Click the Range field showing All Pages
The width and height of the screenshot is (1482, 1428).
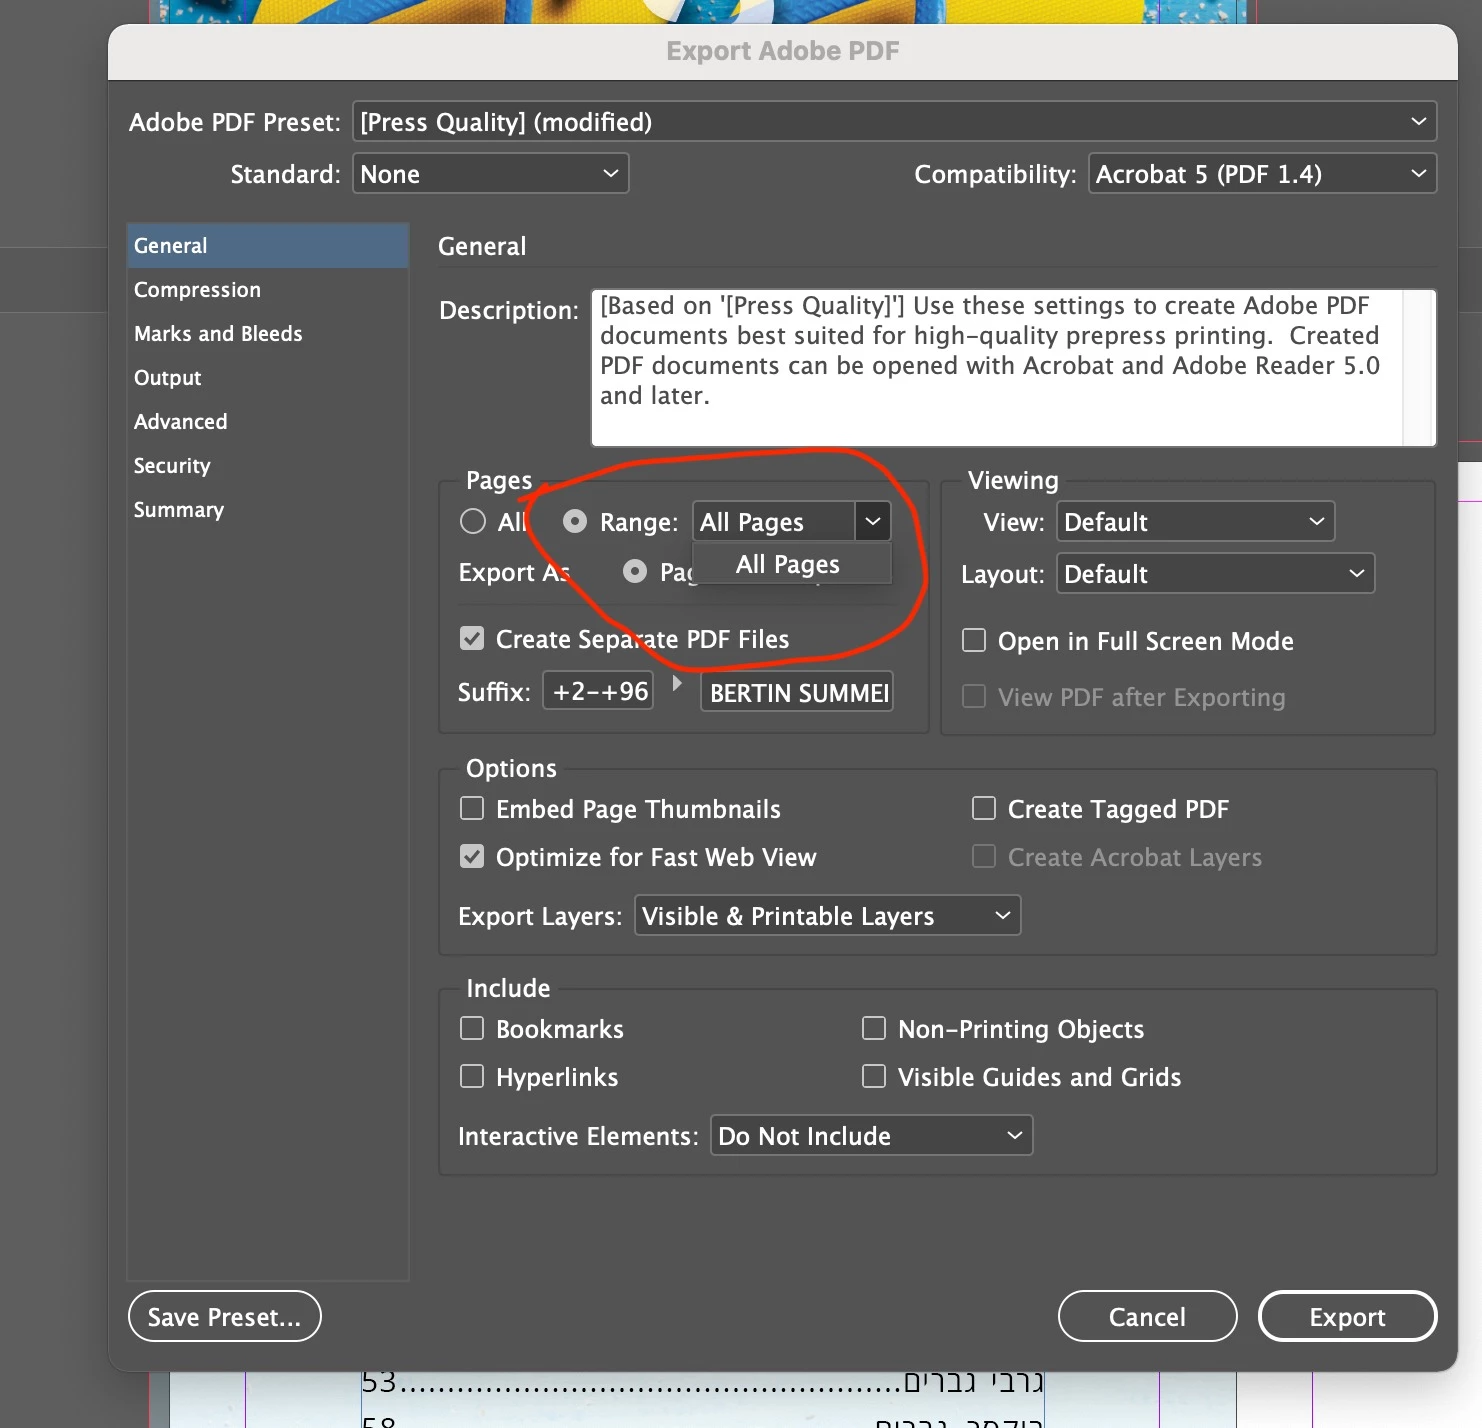coord(774,522)
